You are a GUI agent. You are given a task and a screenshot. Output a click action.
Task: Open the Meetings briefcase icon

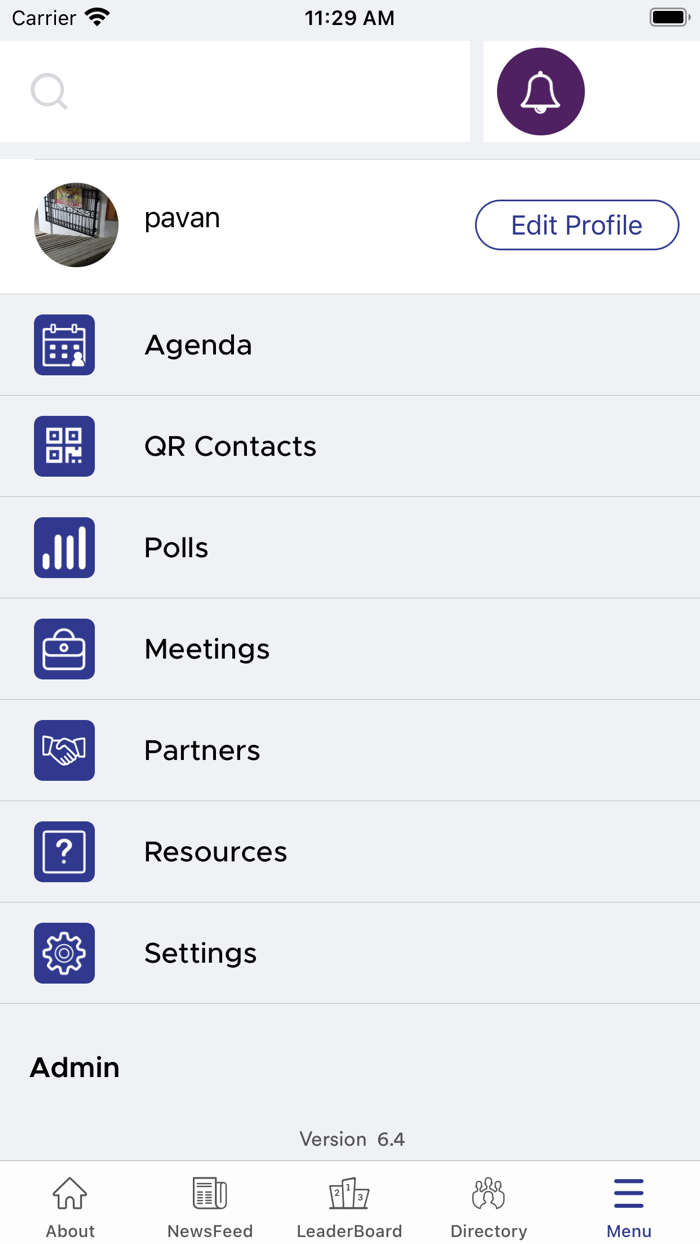[x=64, y=649]
